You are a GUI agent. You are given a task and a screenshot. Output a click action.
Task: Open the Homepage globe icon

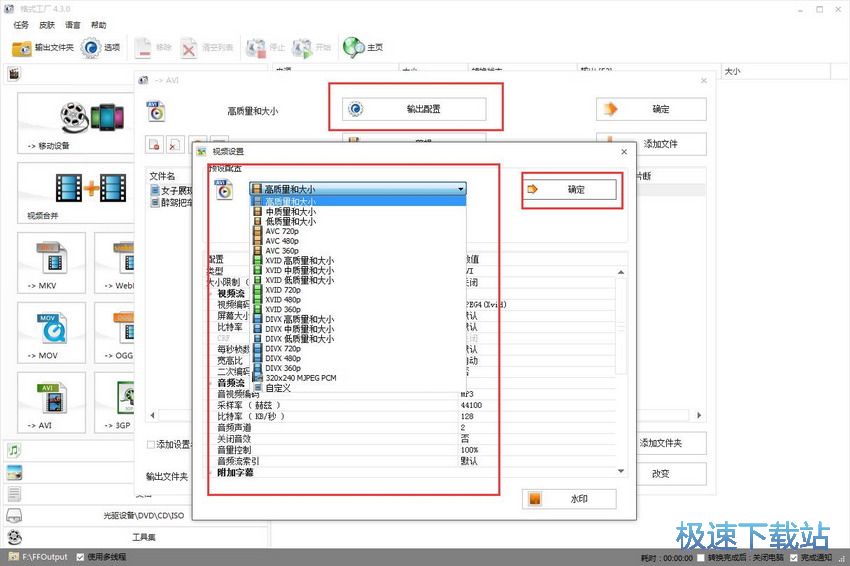pos(353,48)
